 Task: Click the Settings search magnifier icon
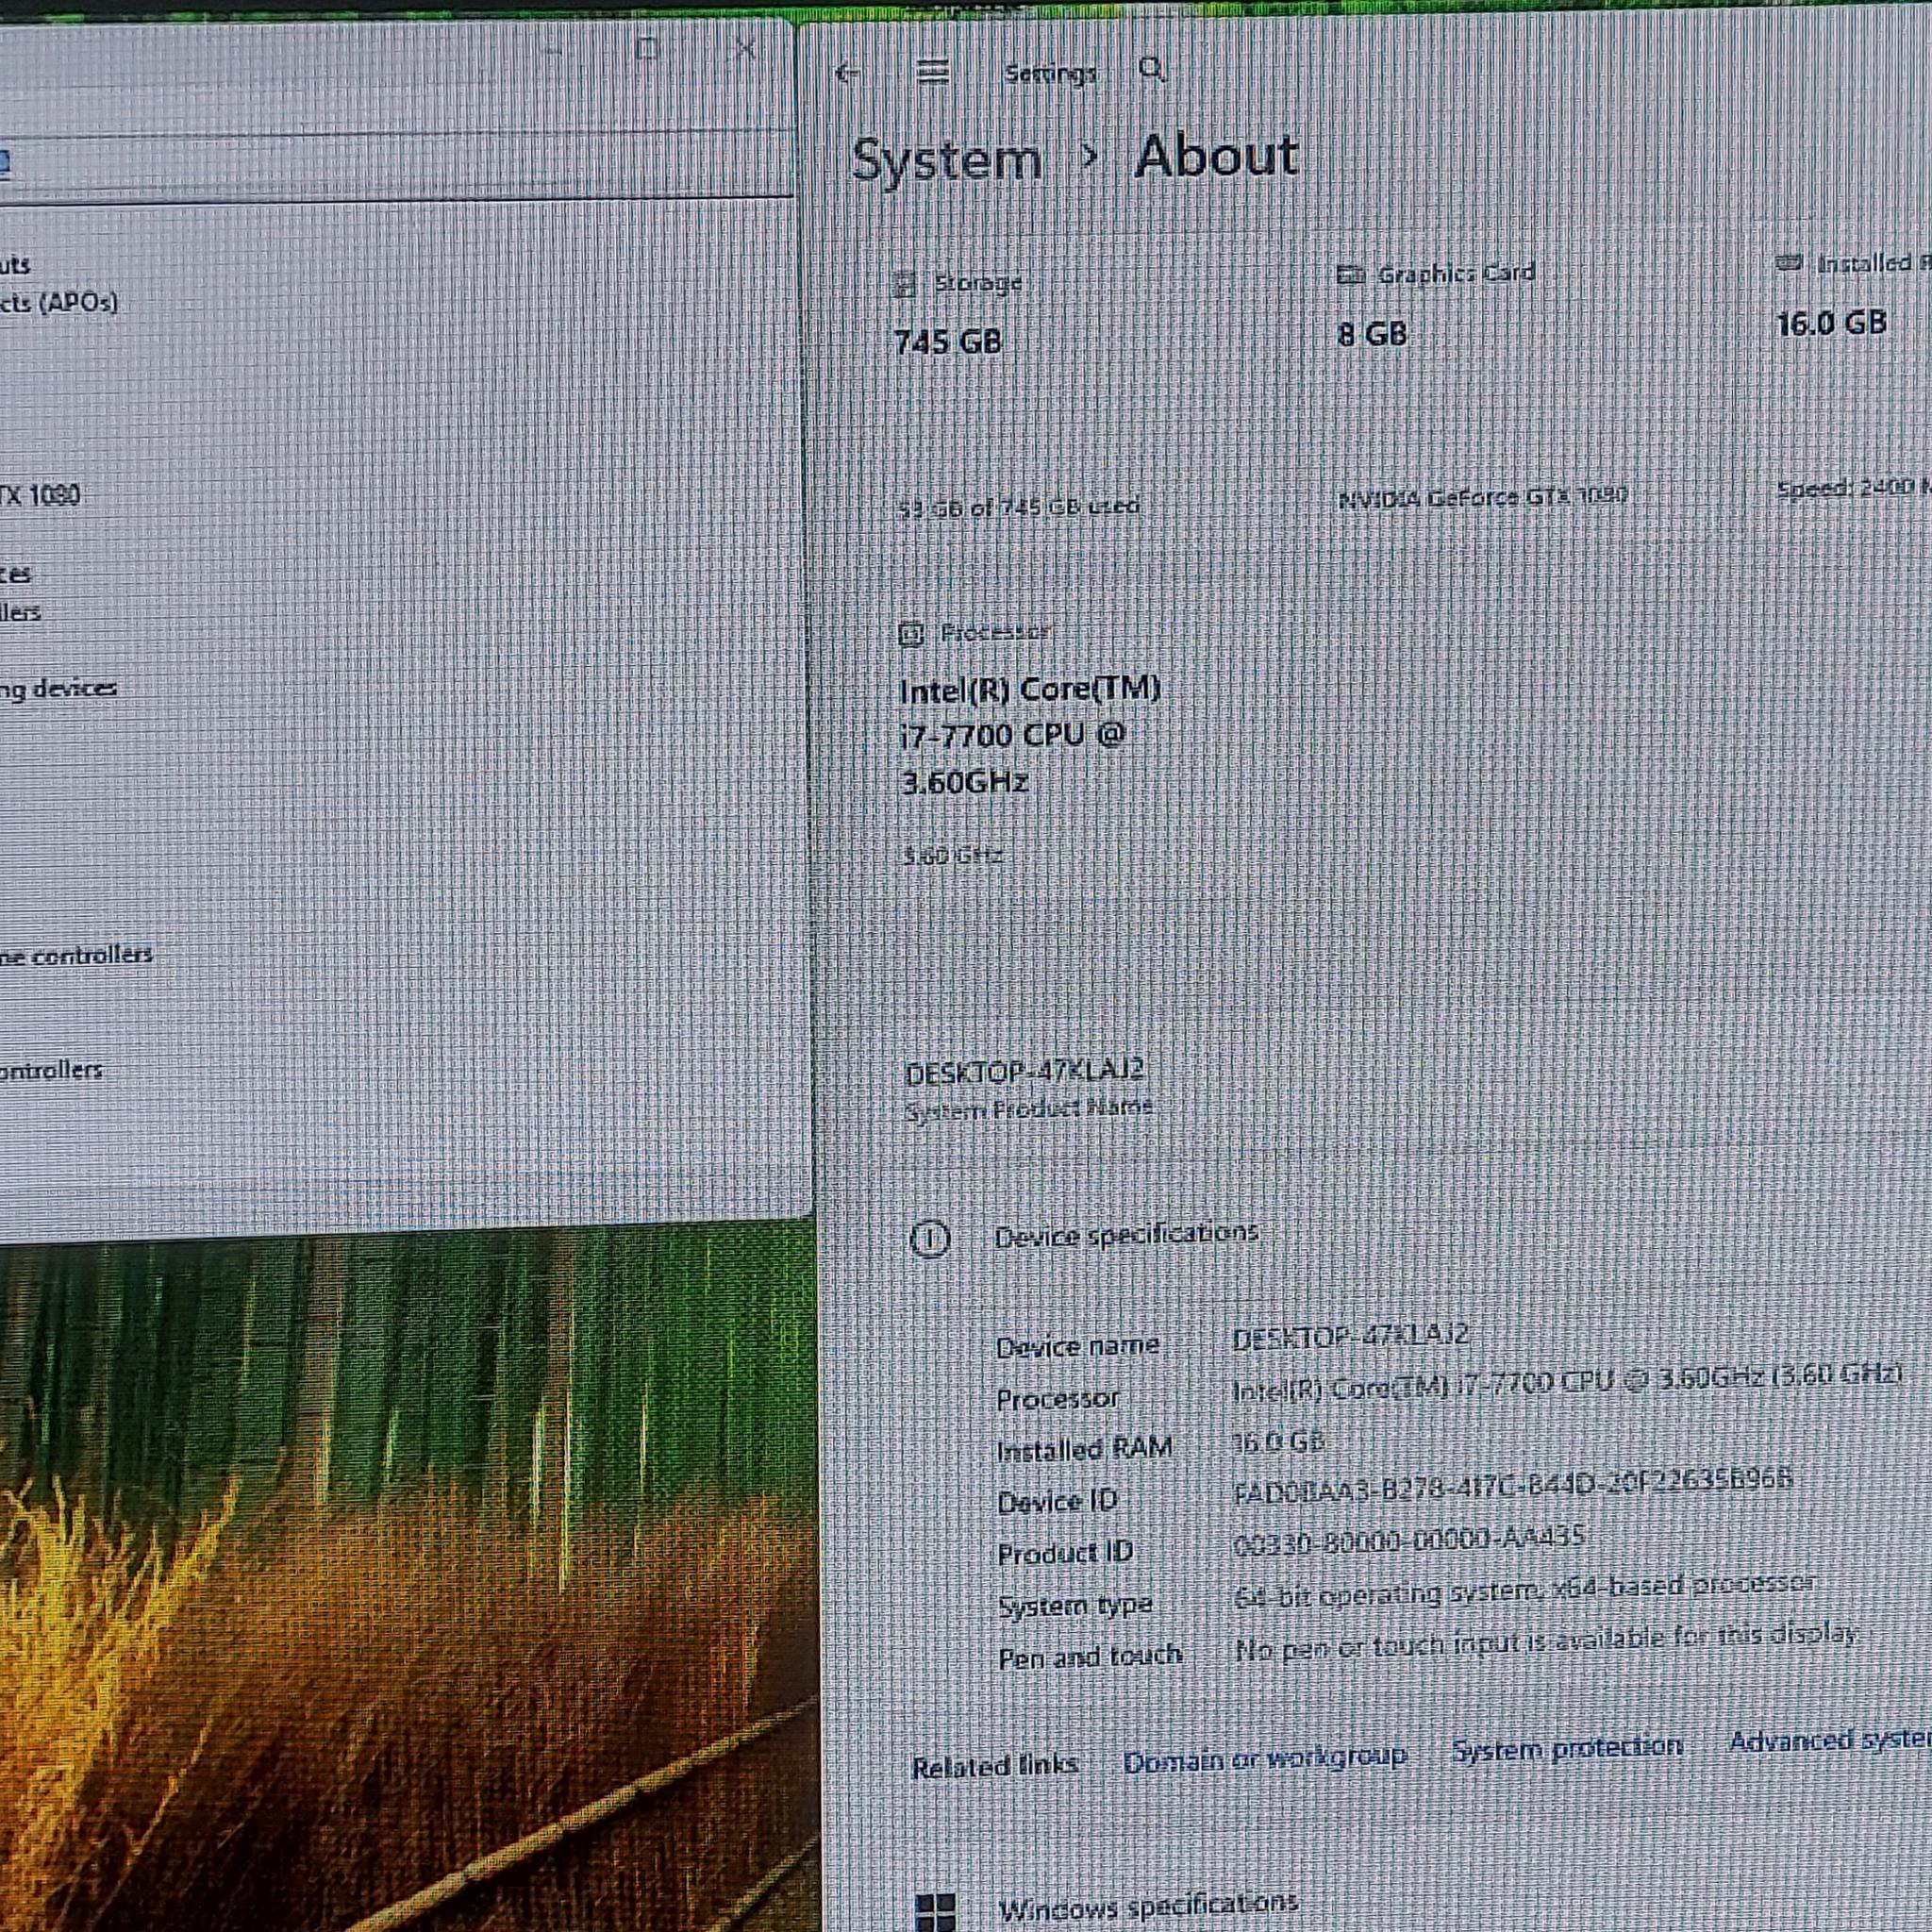[1152, 70]
